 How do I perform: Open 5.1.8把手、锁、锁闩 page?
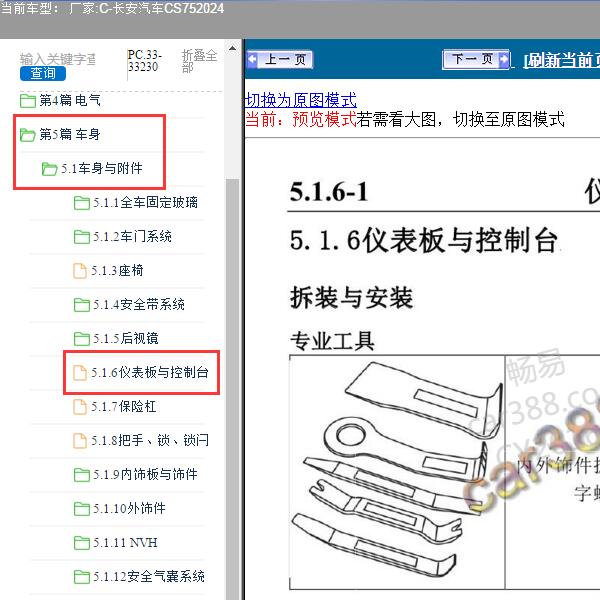coord(150,441)
